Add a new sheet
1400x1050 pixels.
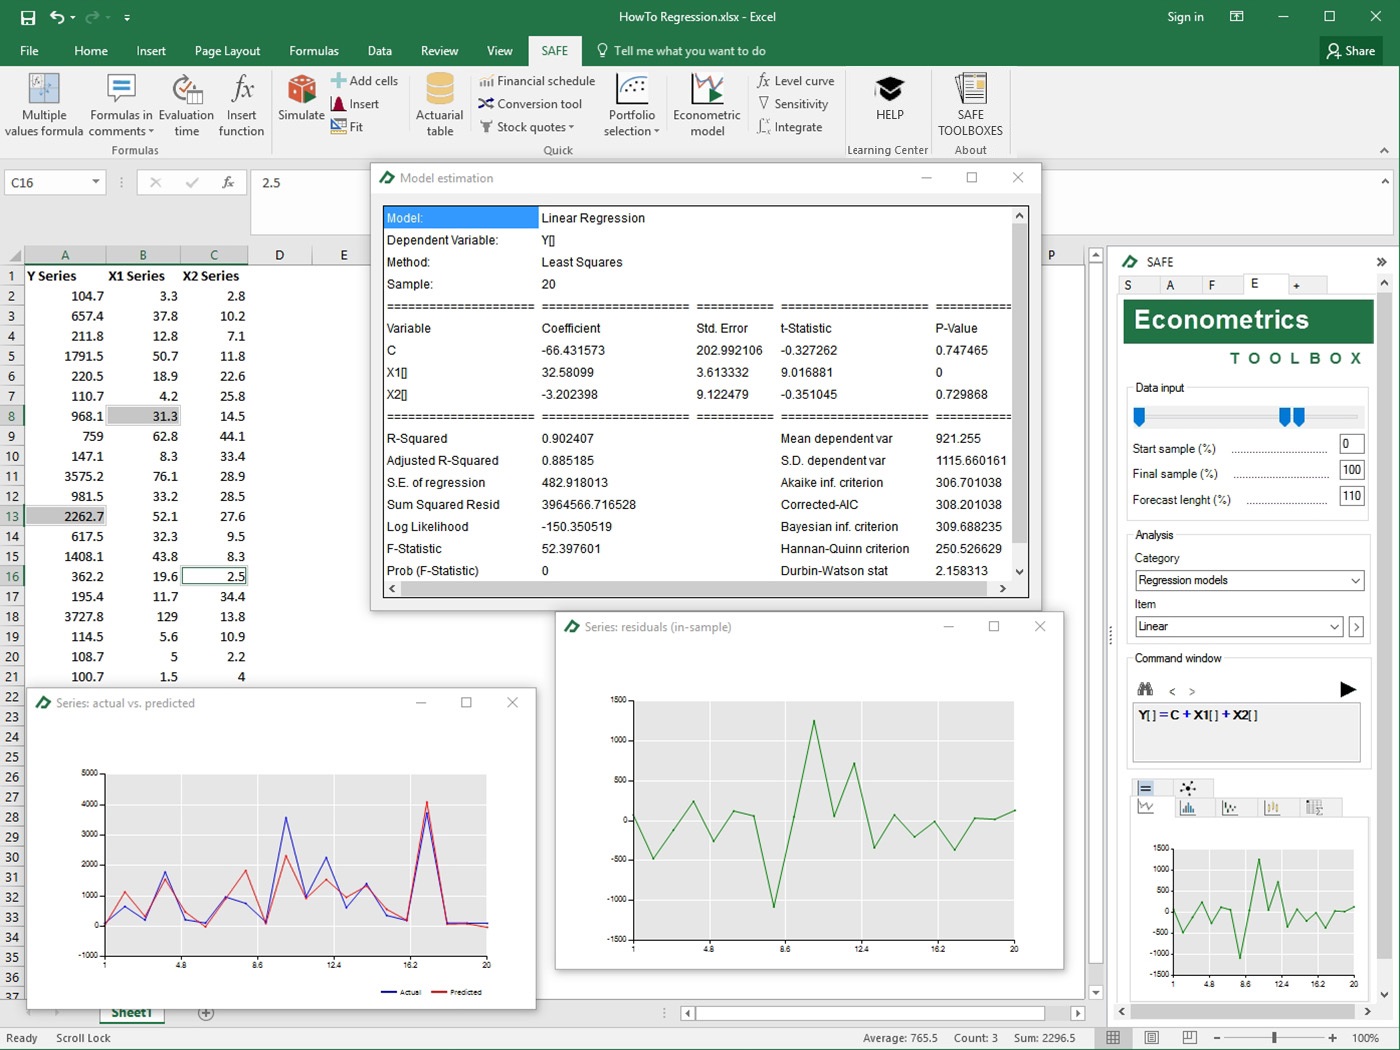pyautogui.click(x=206, y=1013)
